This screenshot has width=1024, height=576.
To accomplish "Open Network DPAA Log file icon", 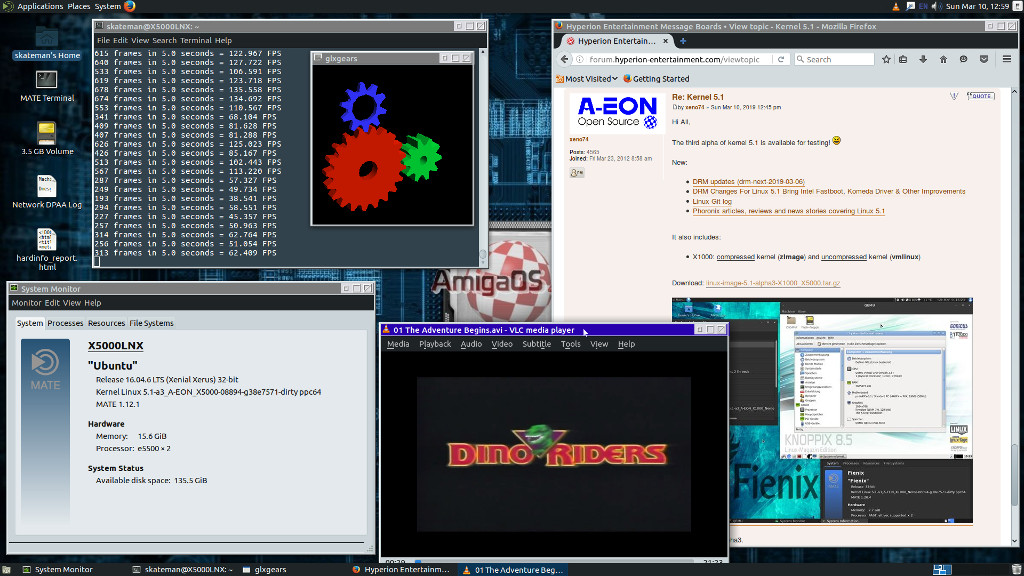I will click(x=46, y=192).
